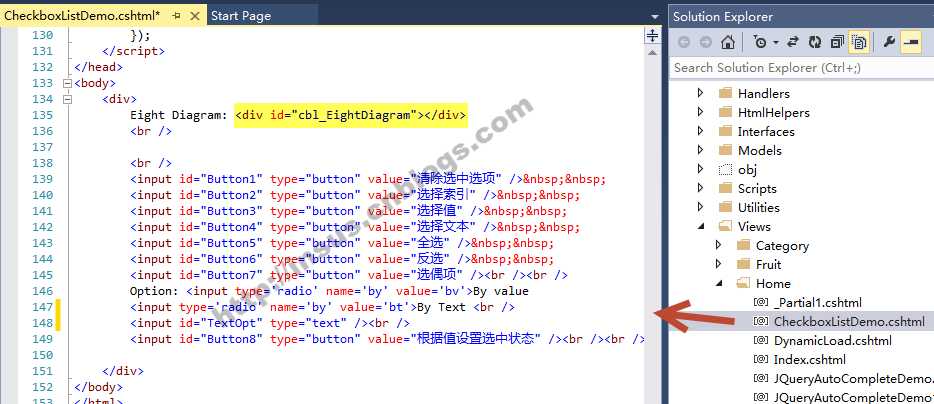Expand the Fruit folder

(x=720, y=264)
